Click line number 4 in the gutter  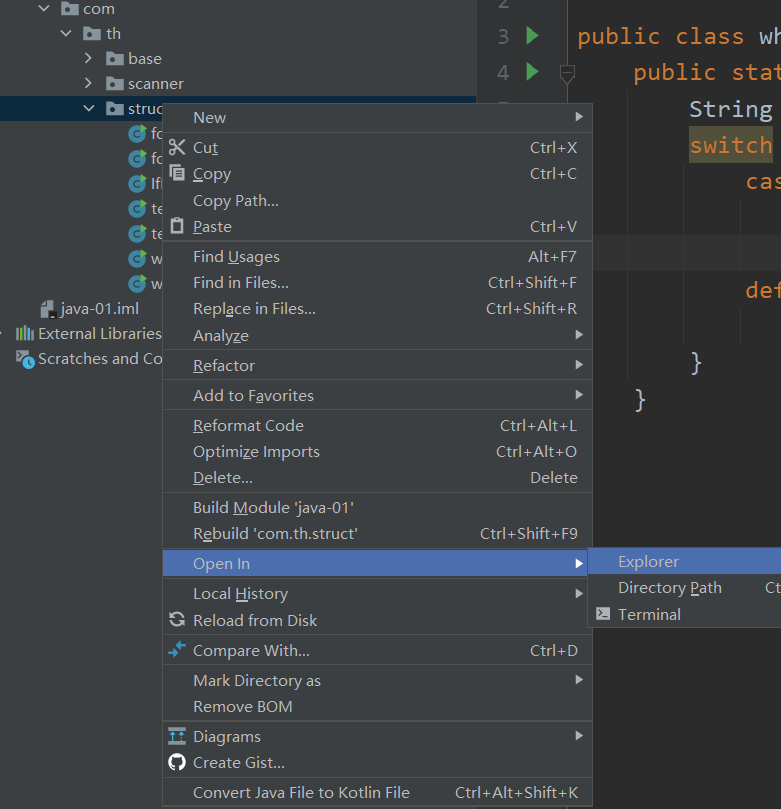point(503,72)
